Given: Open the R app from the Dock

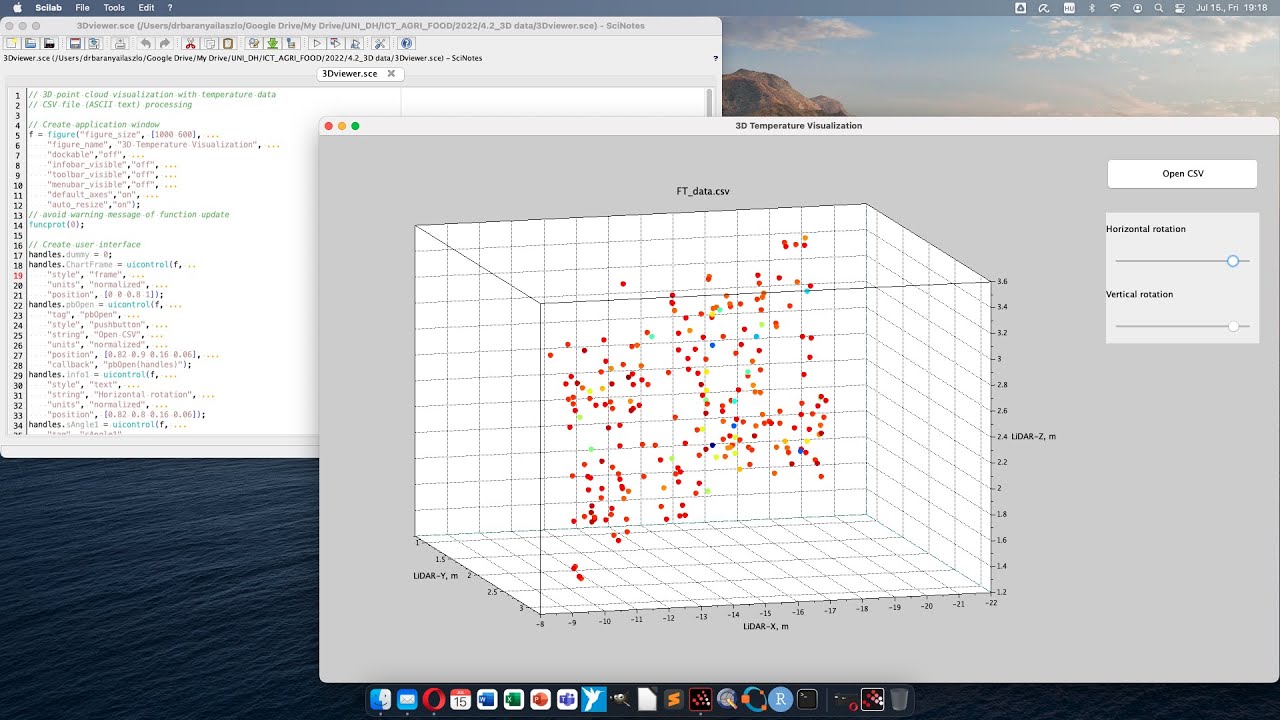Looking at the screenshot, I should 780,699.
